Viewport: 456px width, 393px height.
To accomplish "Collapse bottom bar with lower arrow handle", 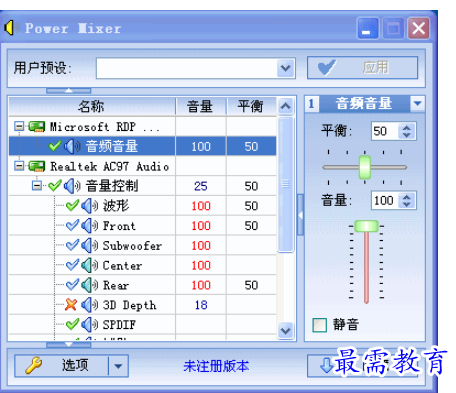I will click(x=69, y=344).
